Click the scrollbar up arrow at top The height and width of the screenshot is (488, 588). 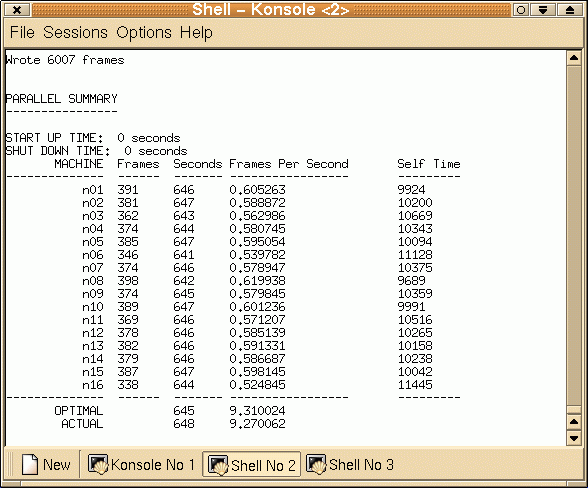(574, 58)
